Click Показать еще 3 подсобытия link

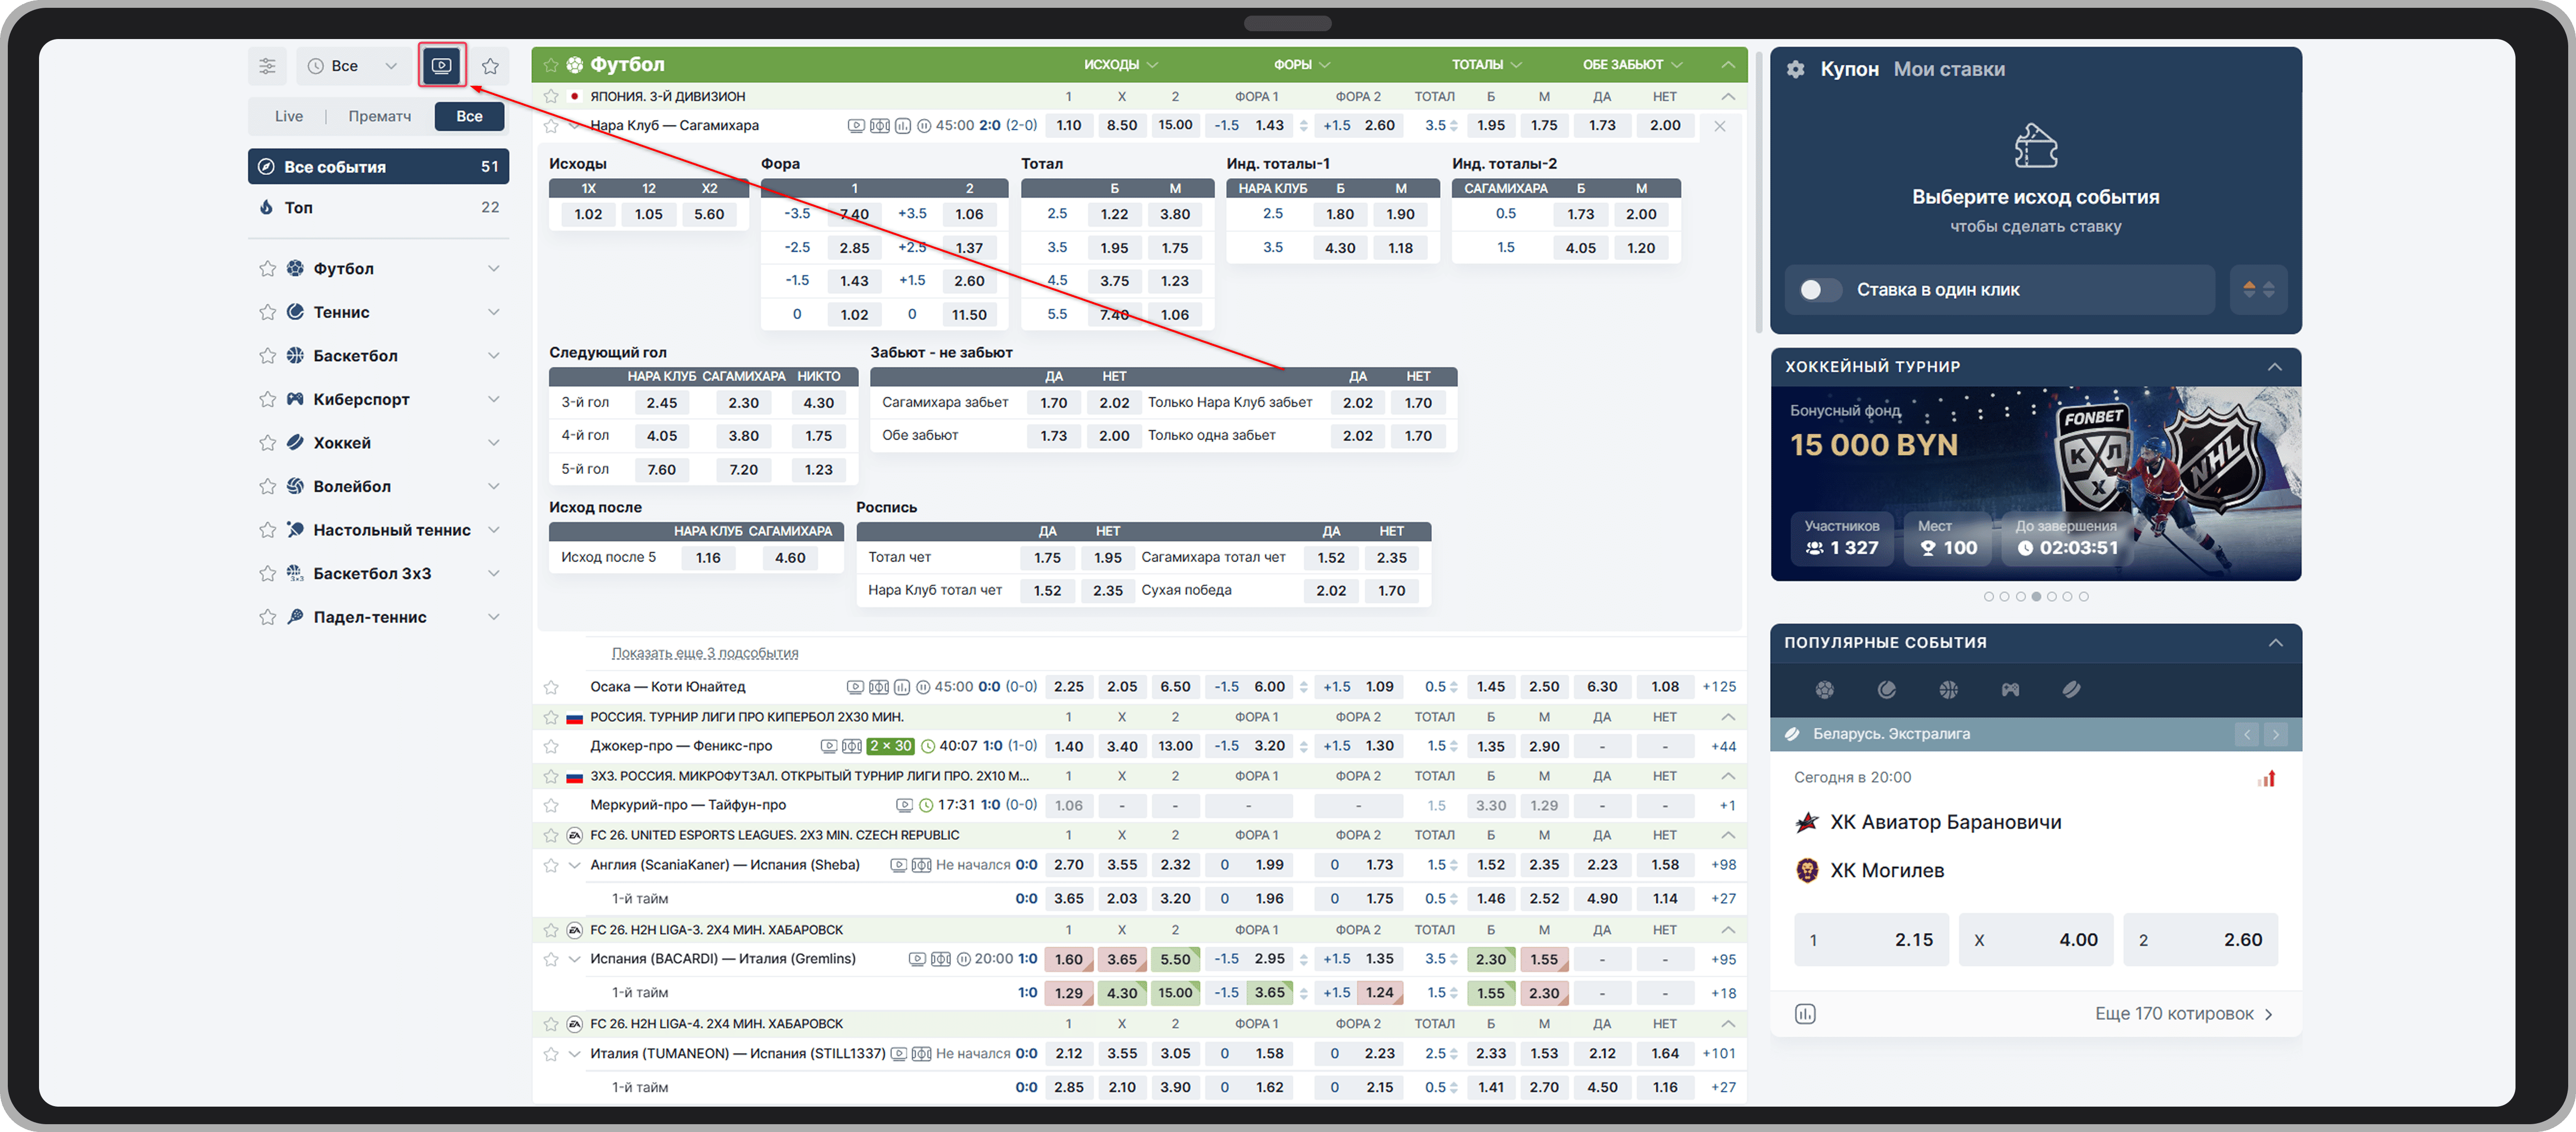[704, 653]
